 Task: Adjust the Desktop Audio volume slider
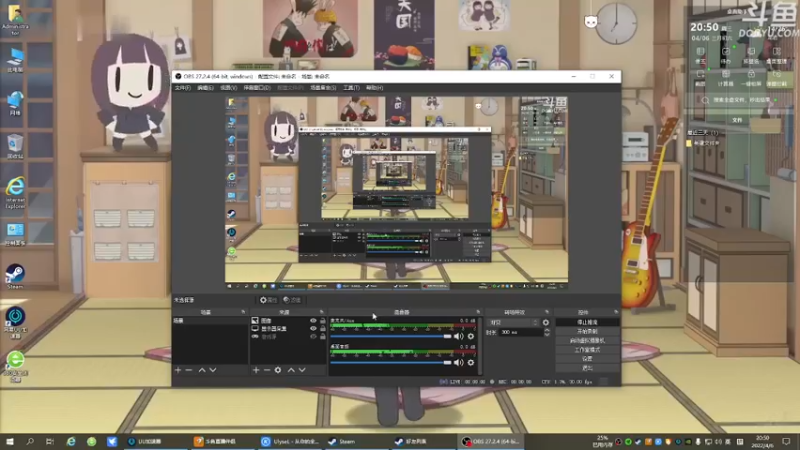[391, 363]
